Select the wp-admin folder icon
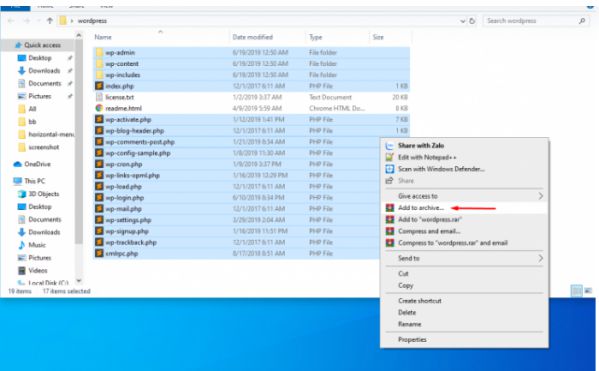 (x=99, y=52)
